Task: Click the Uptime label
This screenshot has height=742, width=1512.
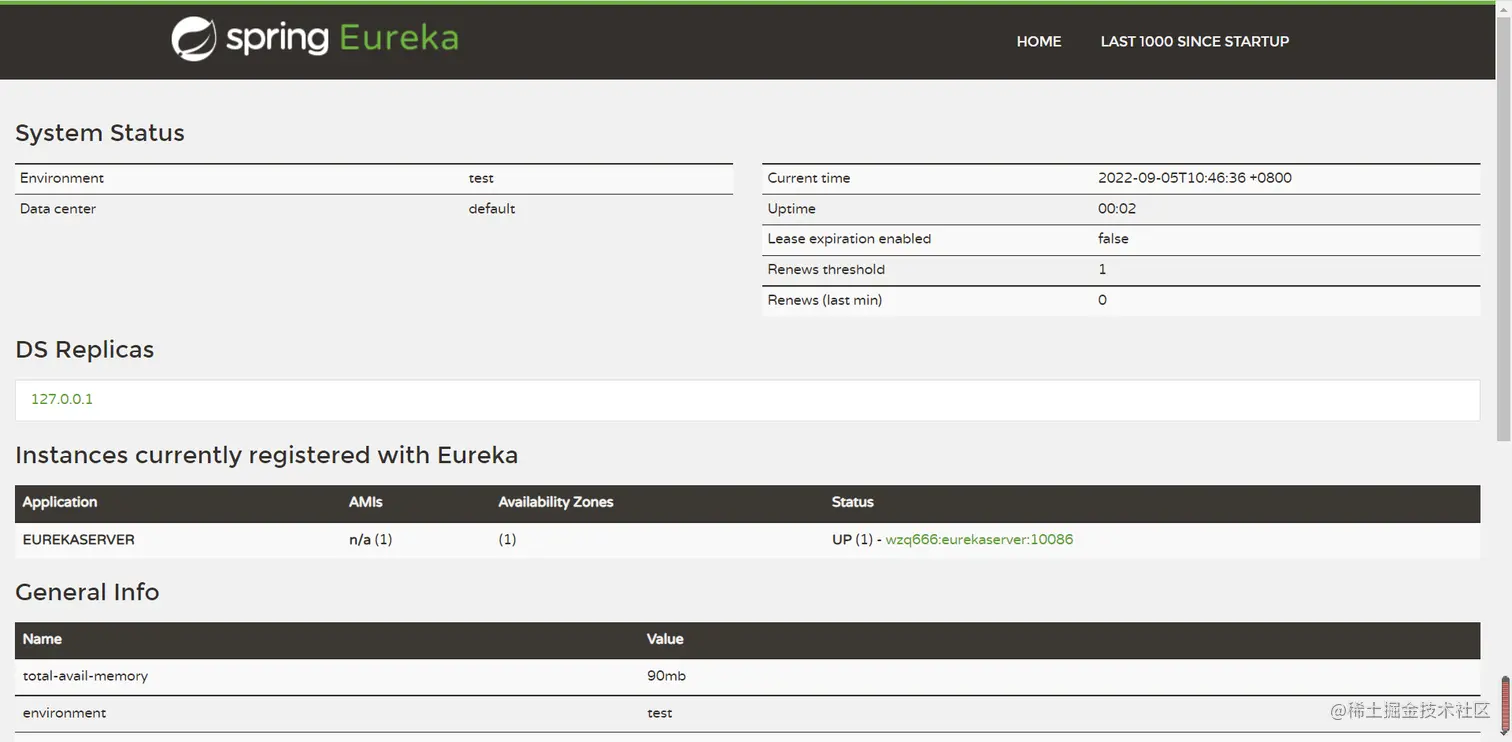Action: click(x=791, y=209)
